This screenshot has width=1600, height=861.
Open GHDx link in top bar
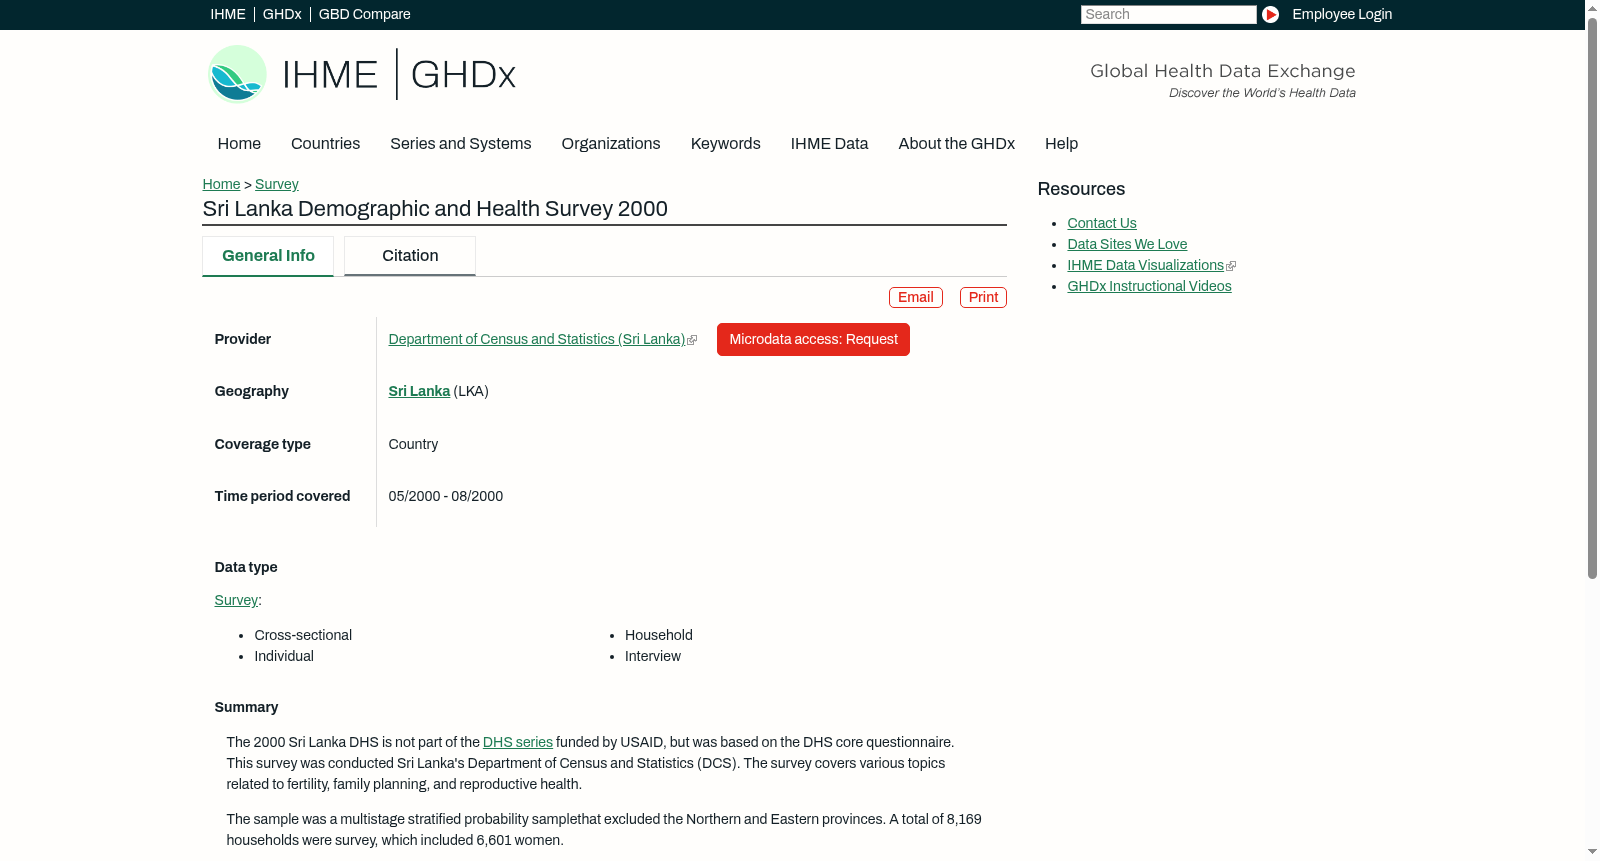coord(282,14)
